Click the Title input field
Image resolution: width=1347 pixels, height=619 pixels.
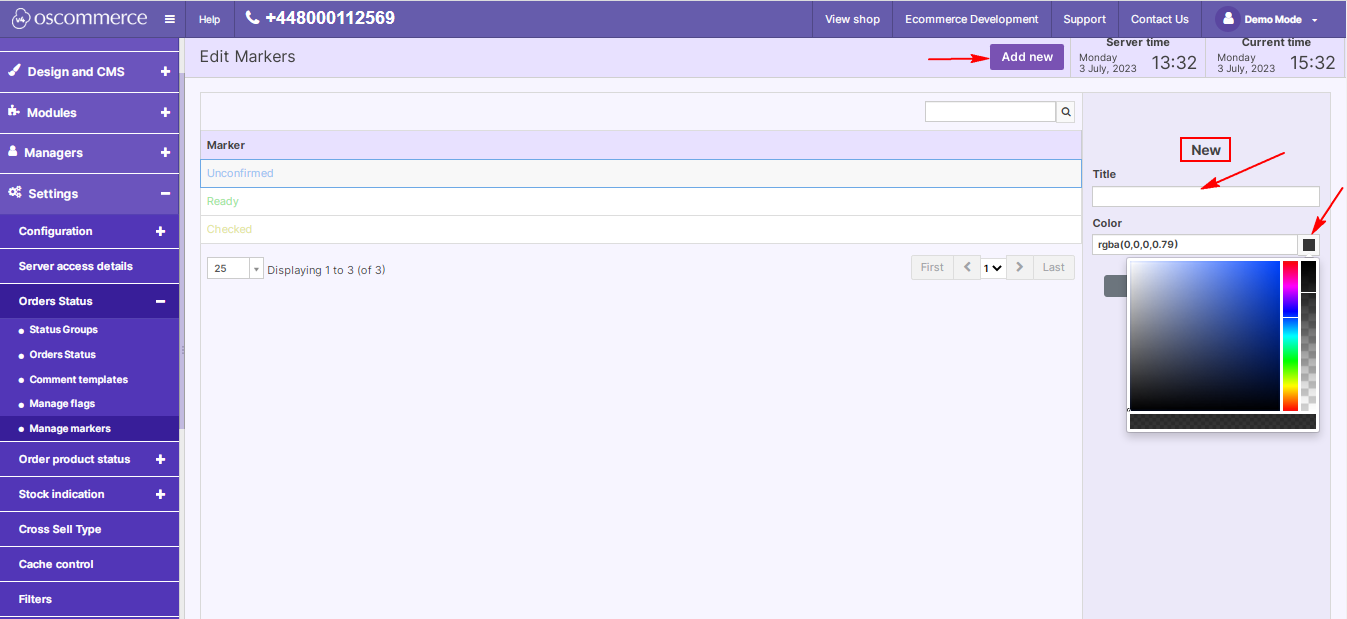click(x=1205, y=197)
